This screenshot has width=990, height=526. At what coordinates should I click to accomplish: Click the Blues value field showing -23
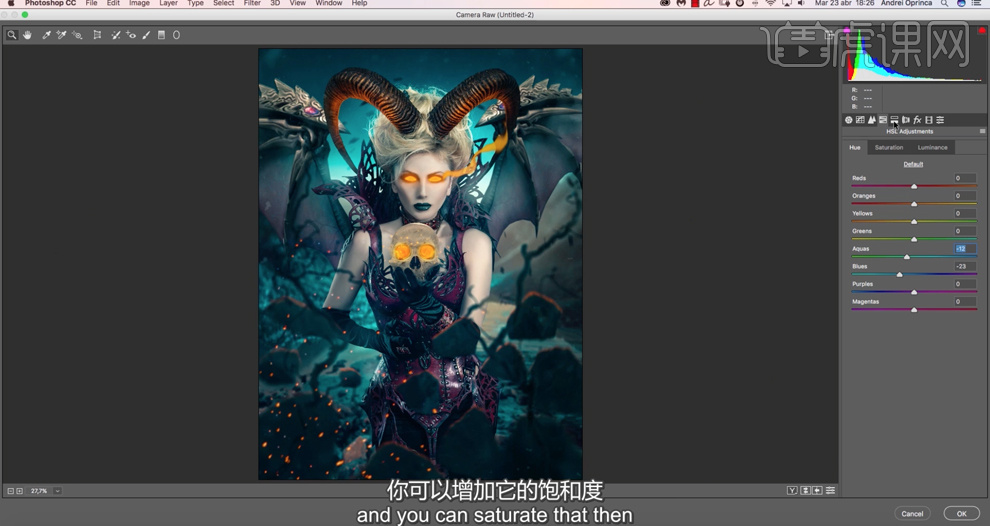[x=964, y=266]
